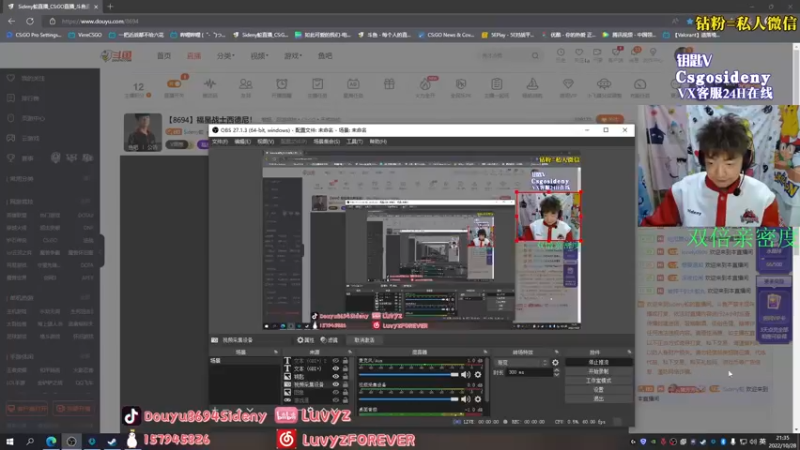
Task: Open settings gear for 麦克风/Aux channel
Action: [478, 374]
